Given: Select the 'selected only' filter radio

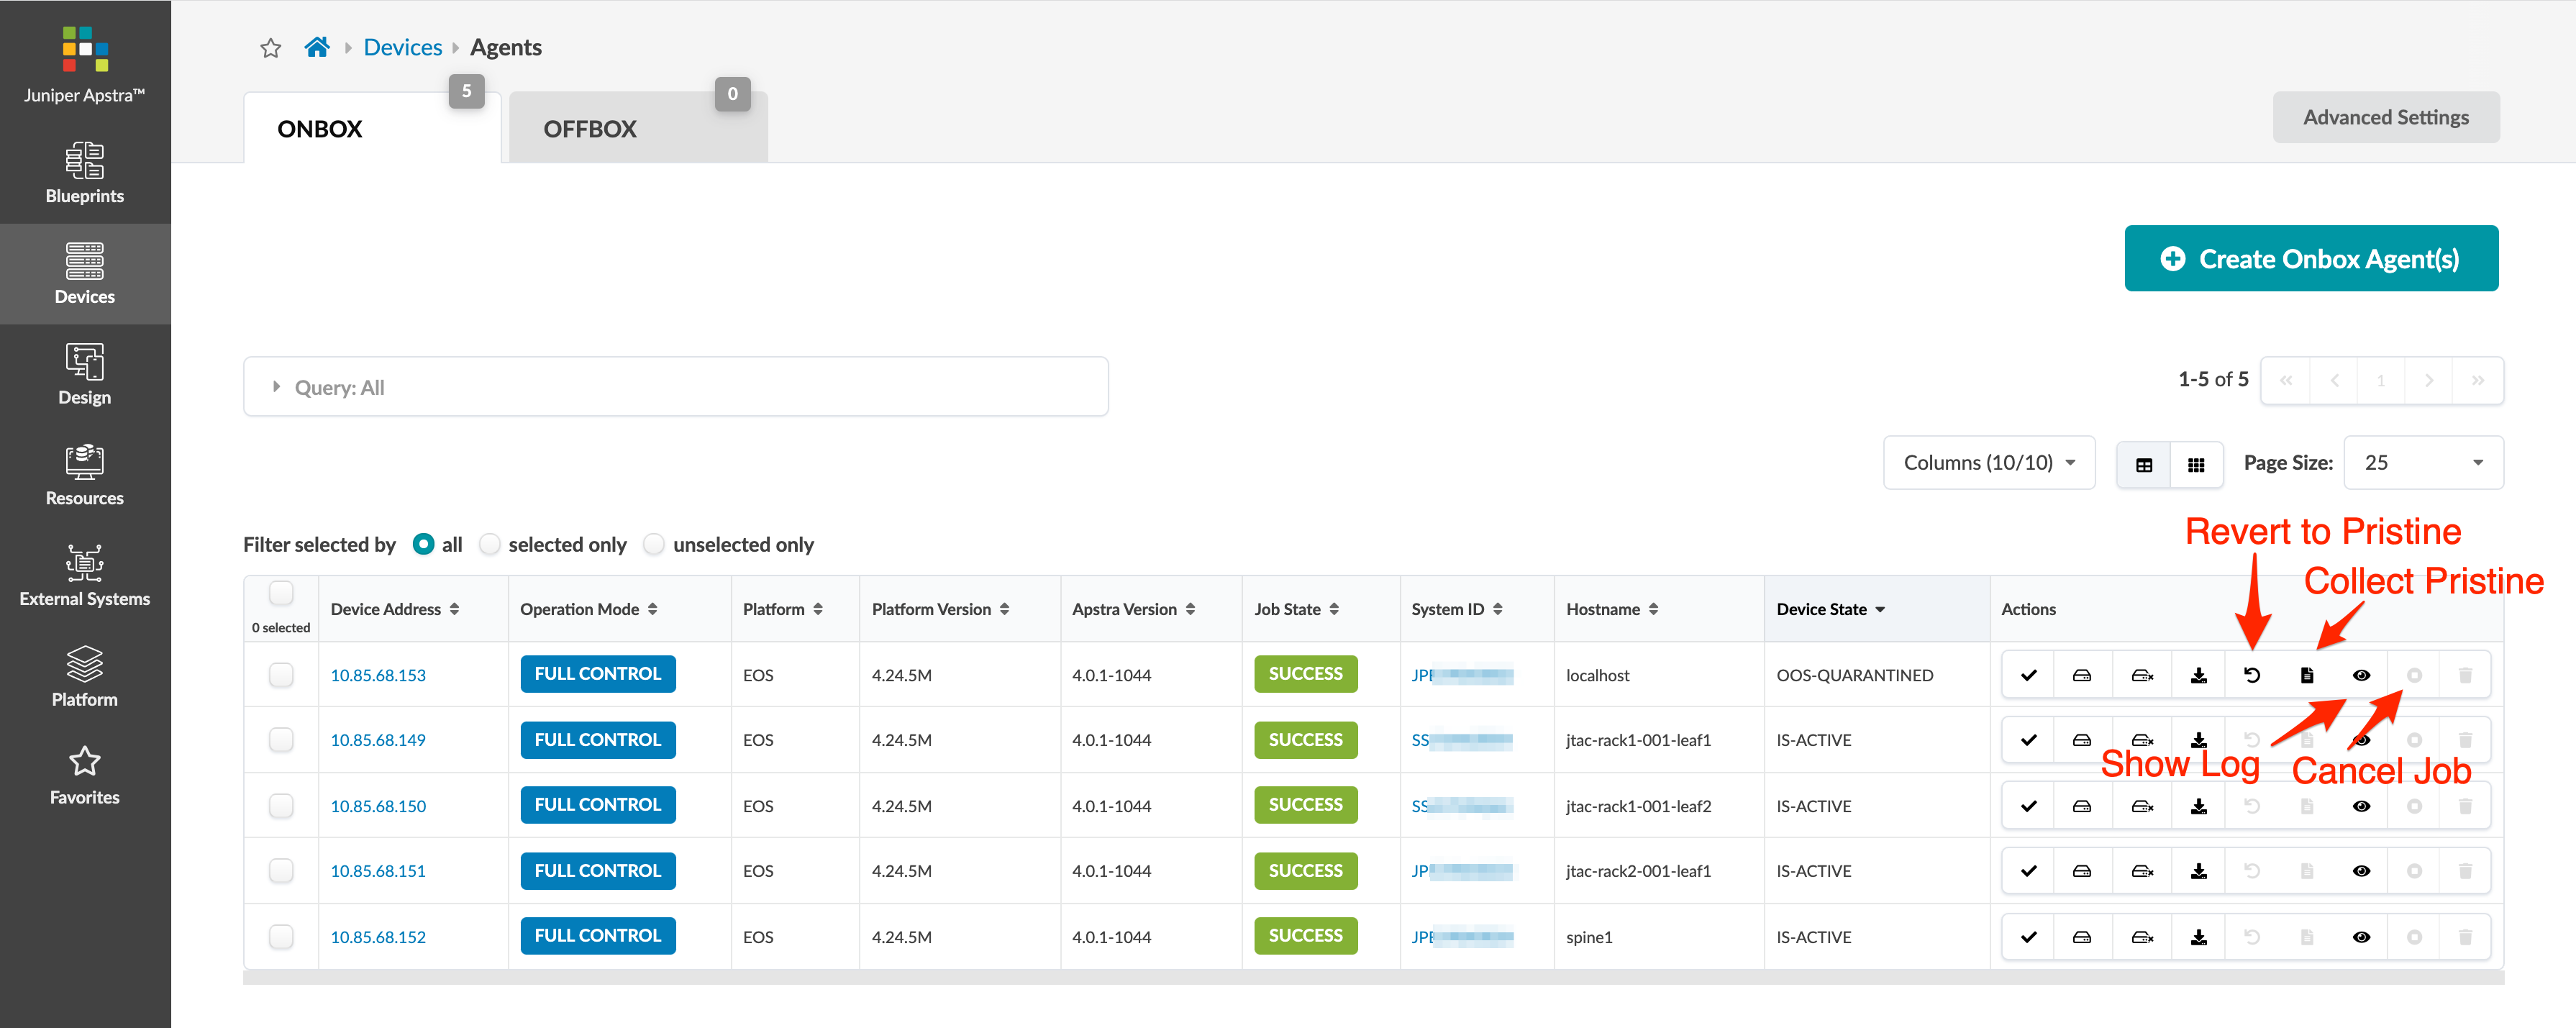Looking at the screenshot, I should click(489, 544).
